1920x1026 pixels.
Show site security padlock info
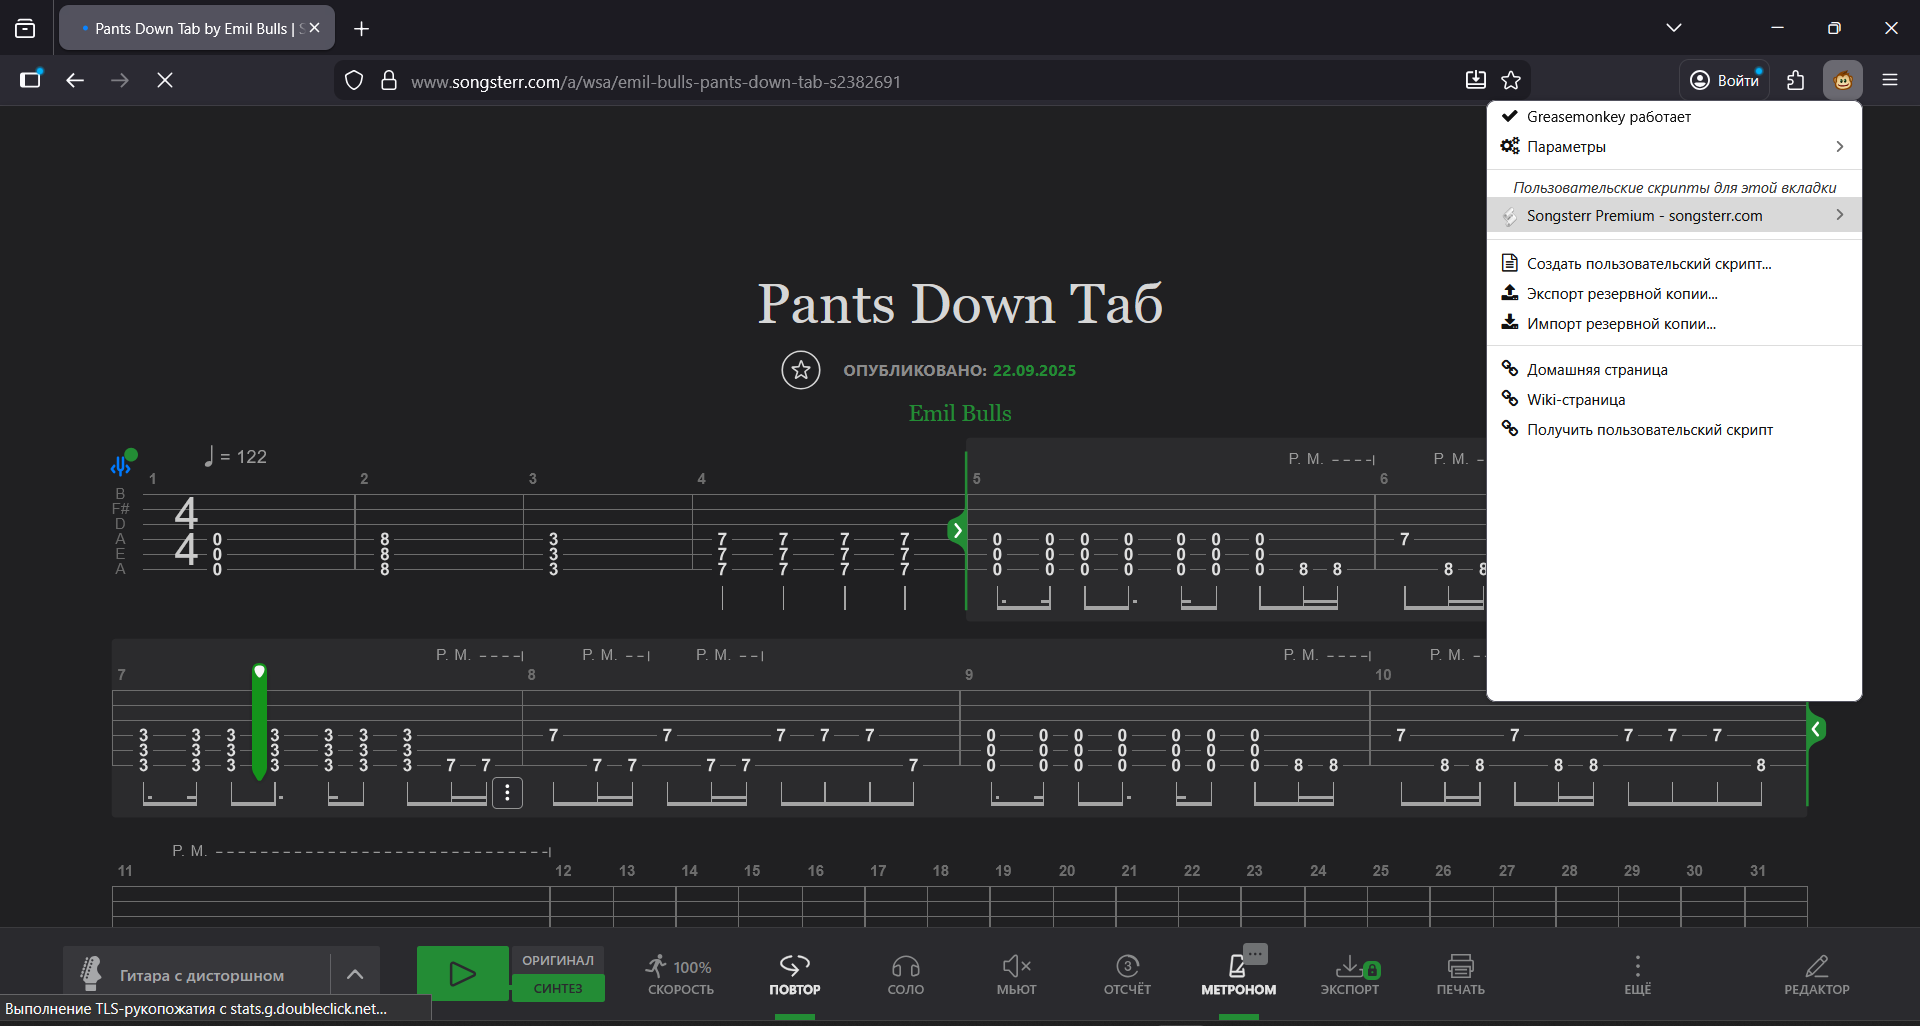[389, 81]
